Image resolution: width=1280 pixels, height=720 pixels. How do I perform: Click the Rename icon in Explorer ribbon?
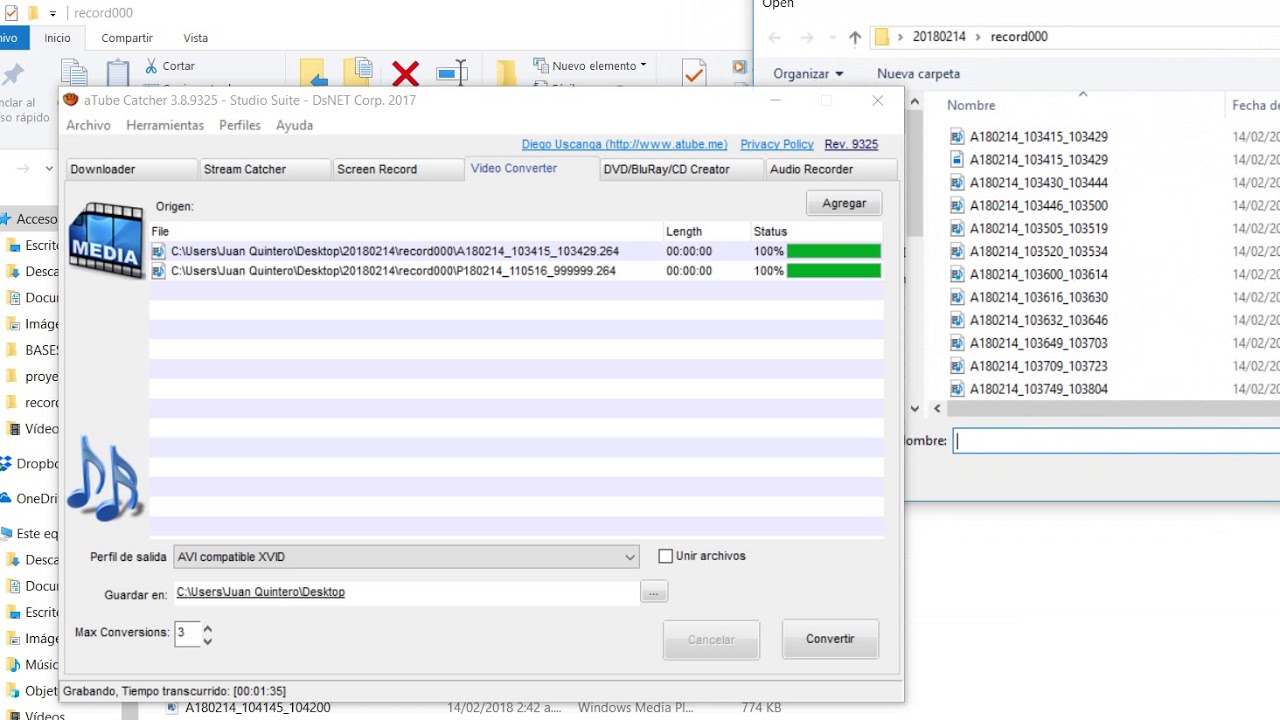pyautogui.click(x=452, y=73)
